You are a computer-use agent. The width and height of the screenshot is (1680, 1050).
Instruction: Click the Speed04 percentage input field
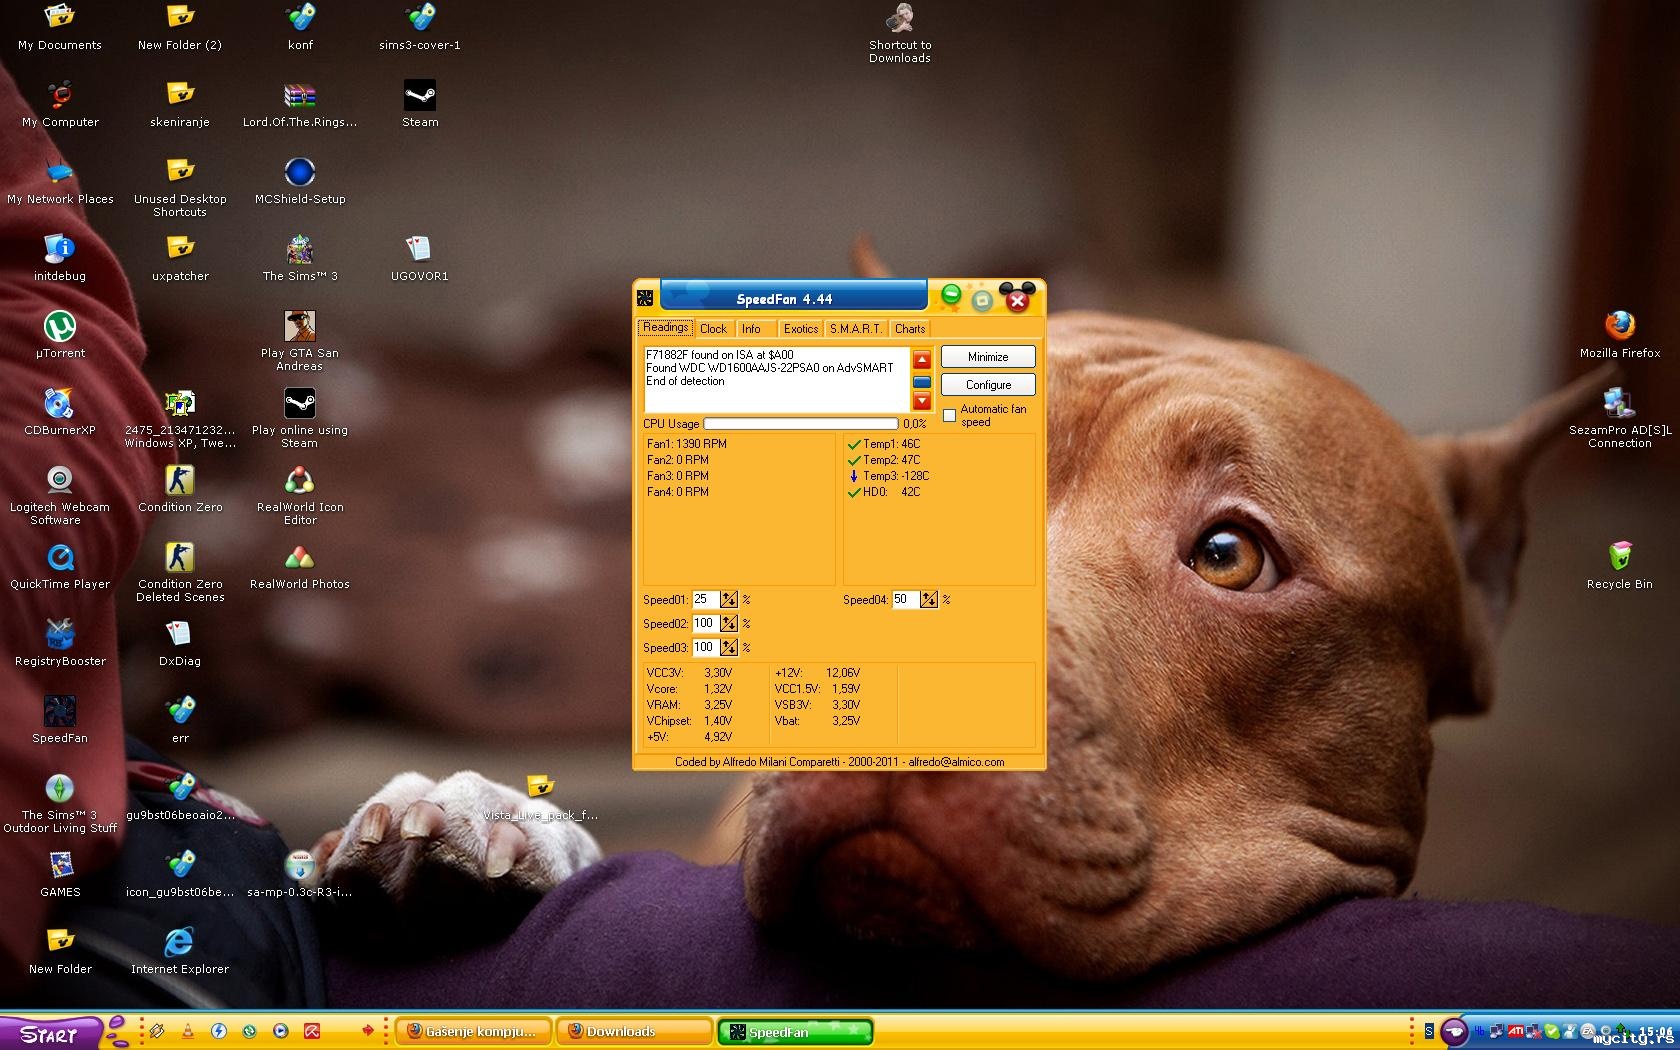[x=905, y=600]
